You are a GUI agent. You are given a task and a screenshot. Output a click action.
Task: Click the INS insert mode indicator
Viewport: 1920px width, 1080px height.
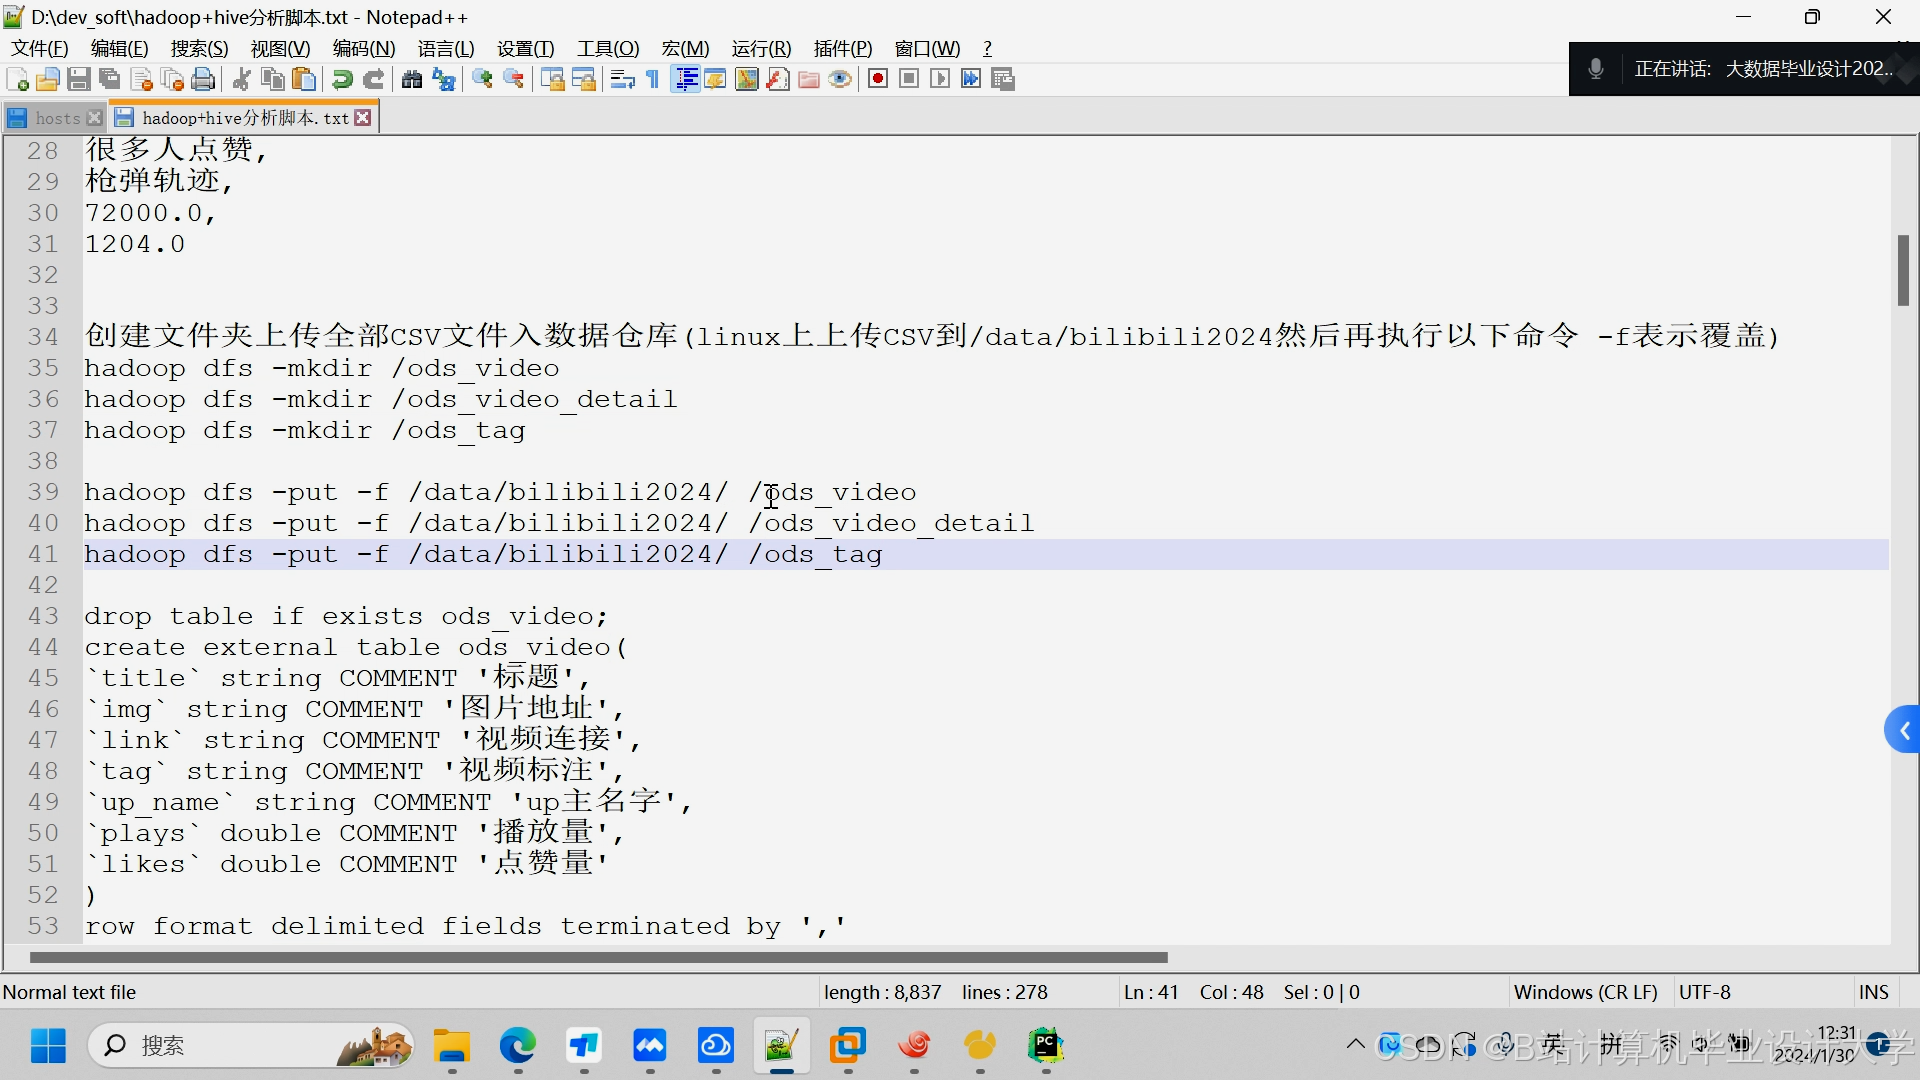click(1873, 992)
